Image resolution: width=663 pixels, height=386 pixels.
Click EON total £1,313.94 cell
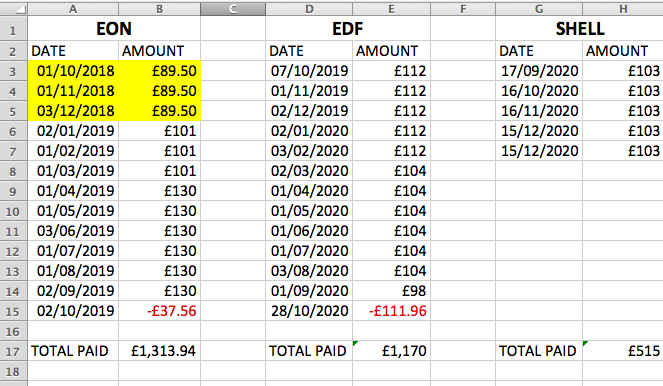[159, 351]
